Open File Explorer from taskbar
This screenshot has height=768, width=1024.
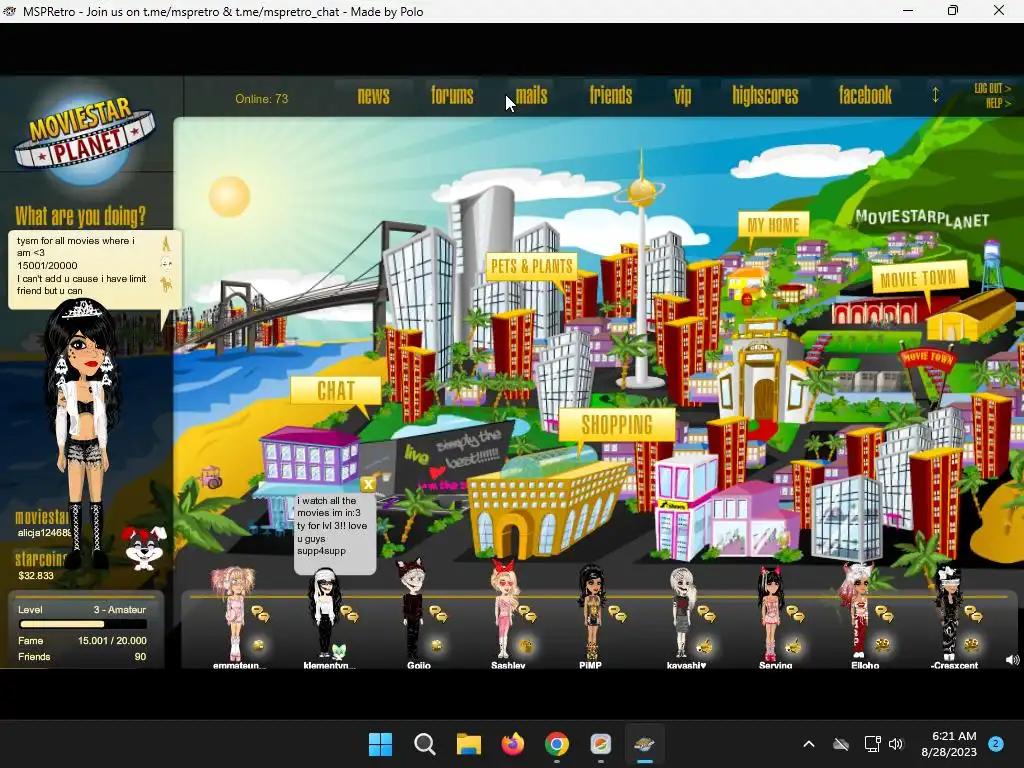pyautogui.click(x=468, y=744)
